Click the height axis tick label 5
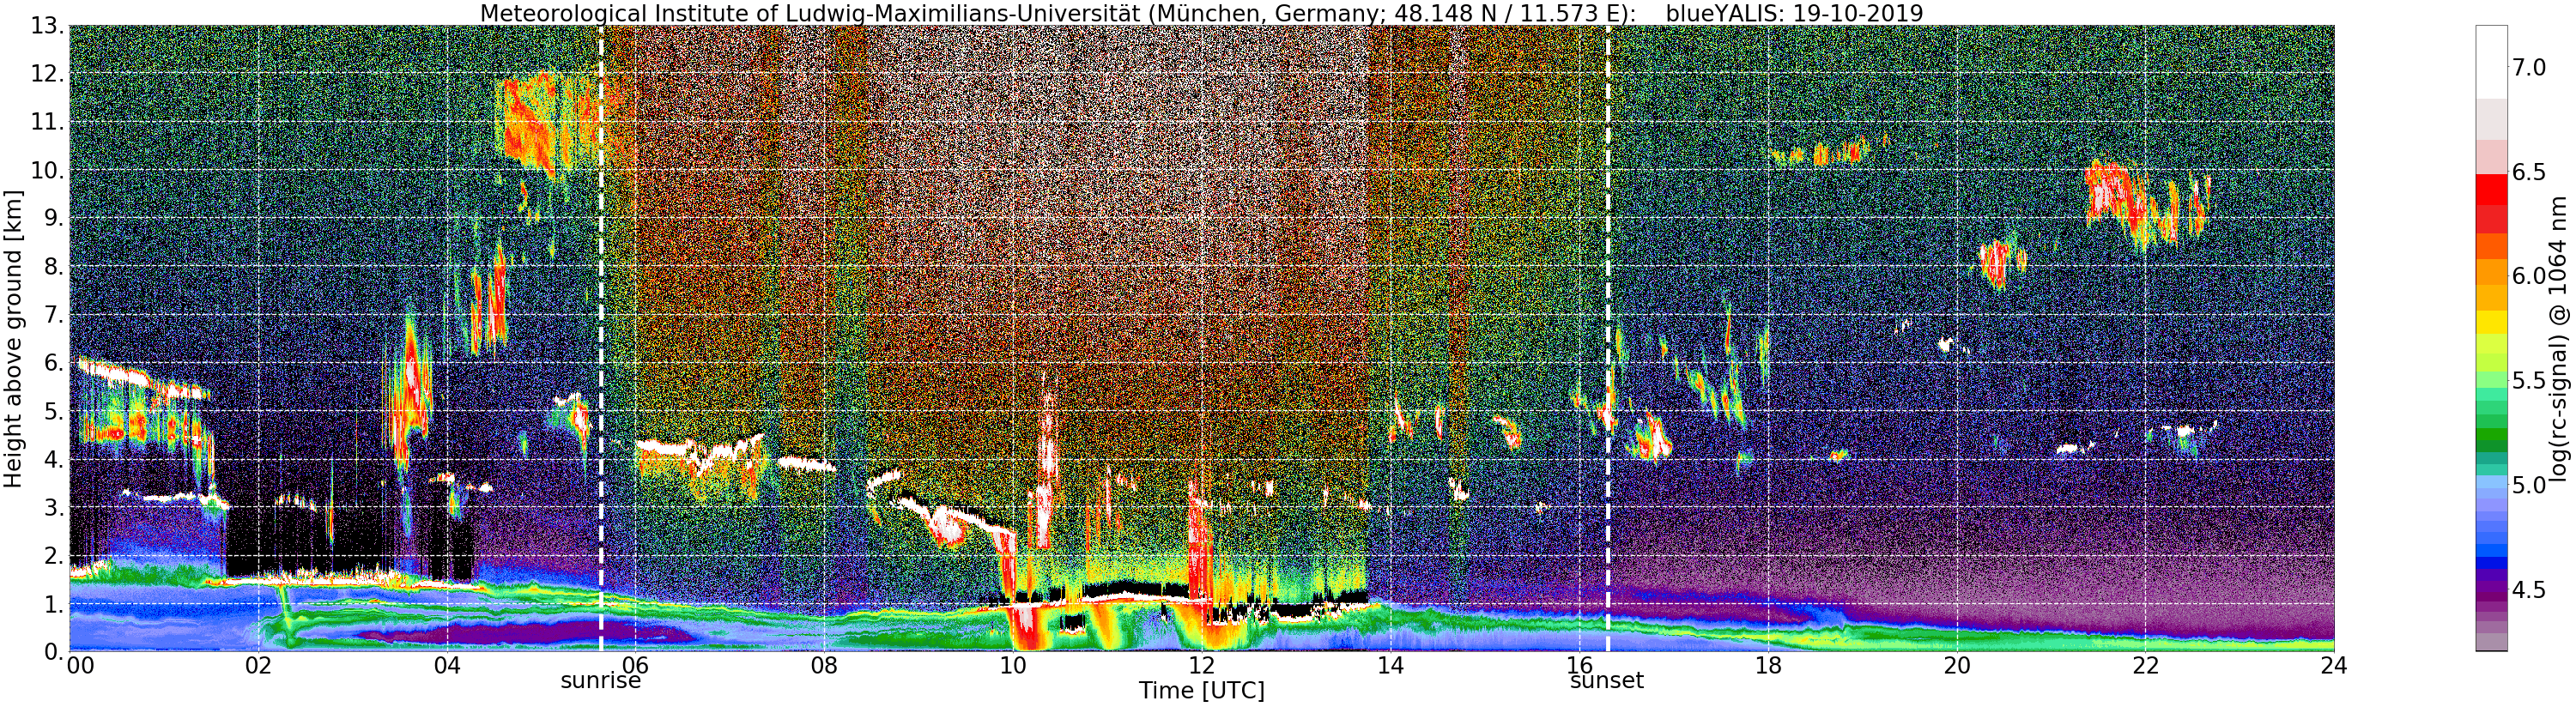 pyautogui.click(x=54, y=411)
